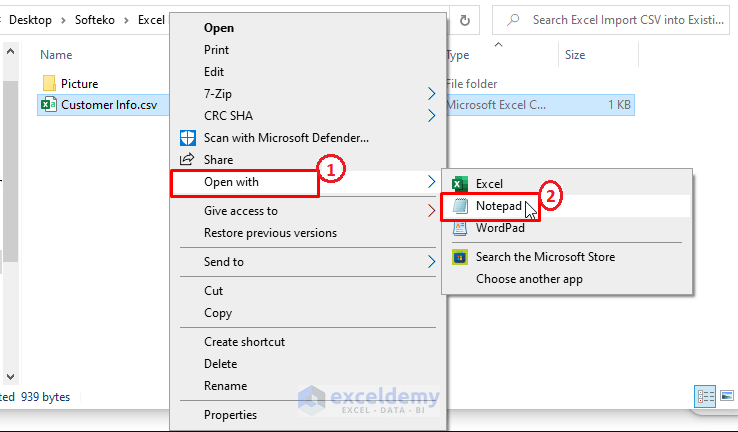Sort files by the Size column header

[x=575, y=55]
